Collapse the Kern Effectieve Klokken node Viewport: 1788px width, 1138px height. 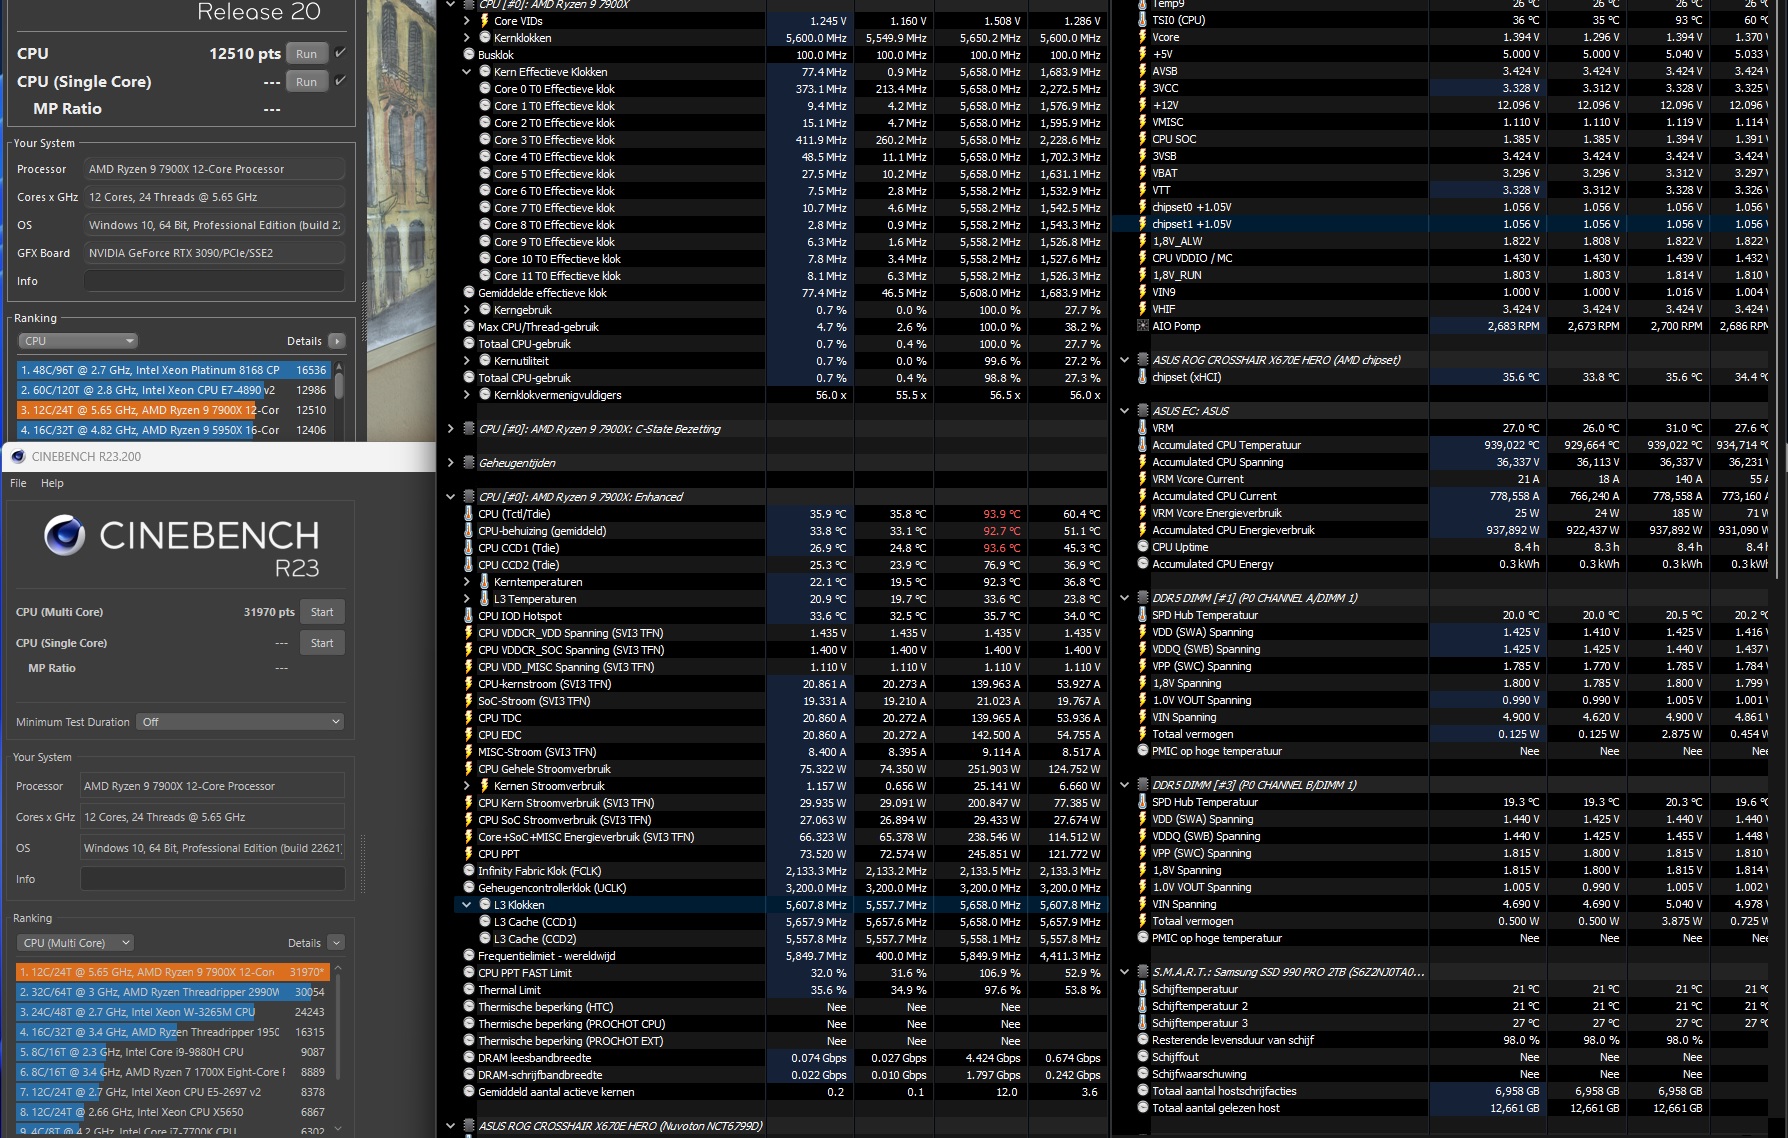[x=467, y=72]
